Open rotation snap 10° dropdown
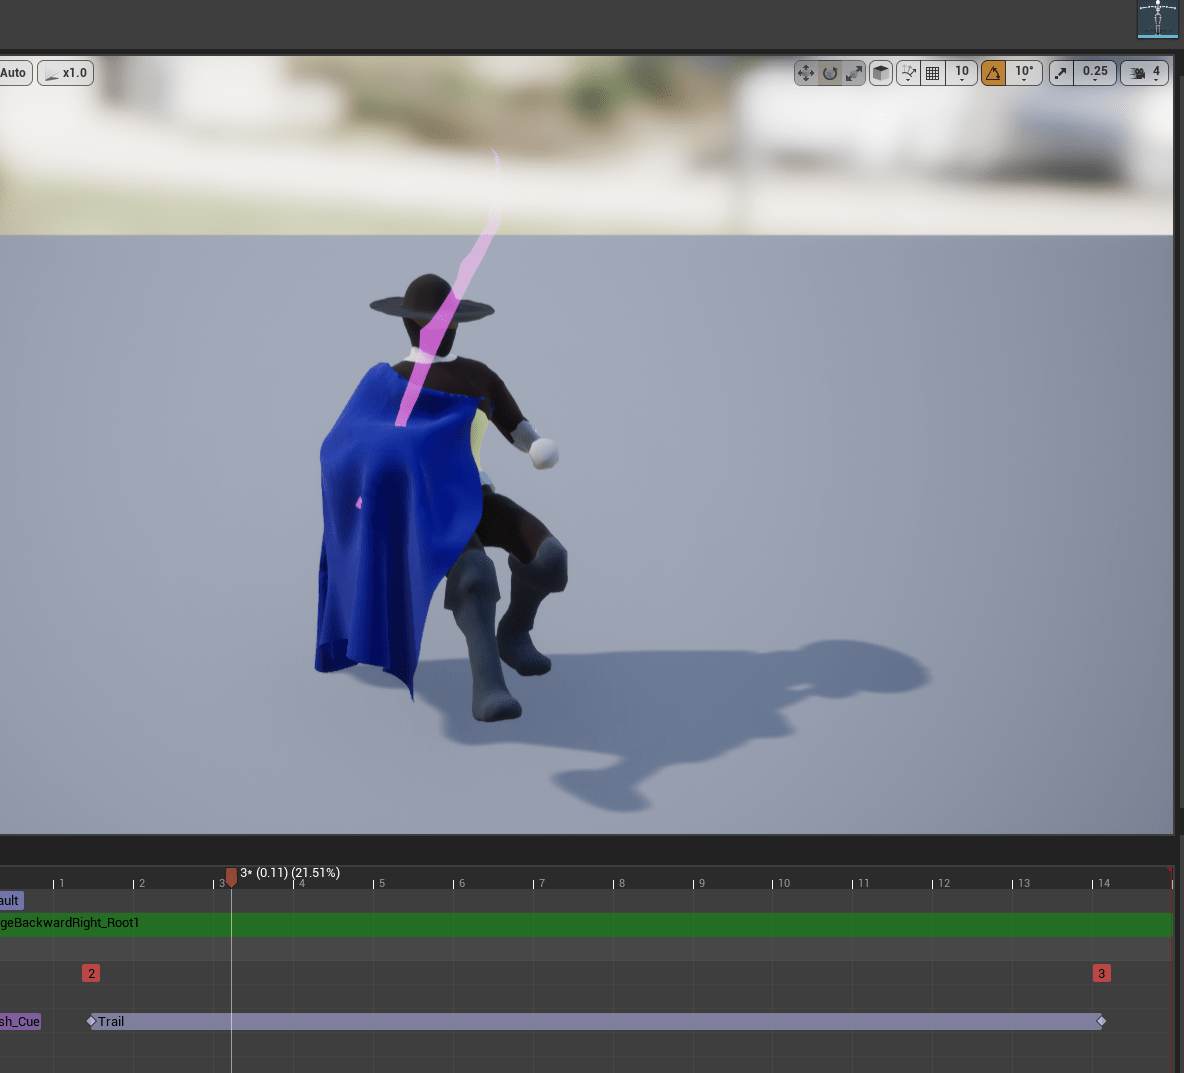The image size is (1184, 1073). point(1024,73)
